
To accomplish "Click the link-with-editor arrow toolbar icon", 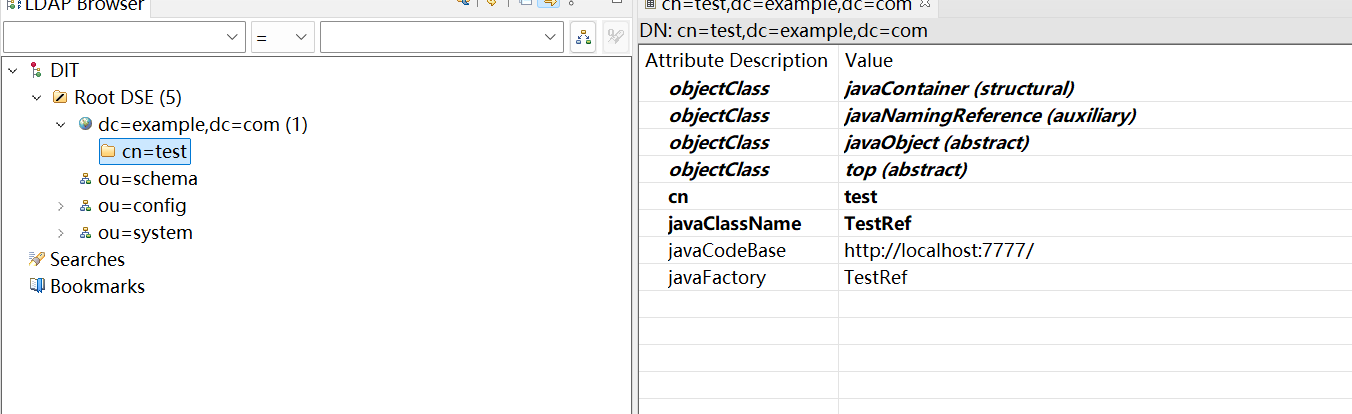I will coord(548,3).
